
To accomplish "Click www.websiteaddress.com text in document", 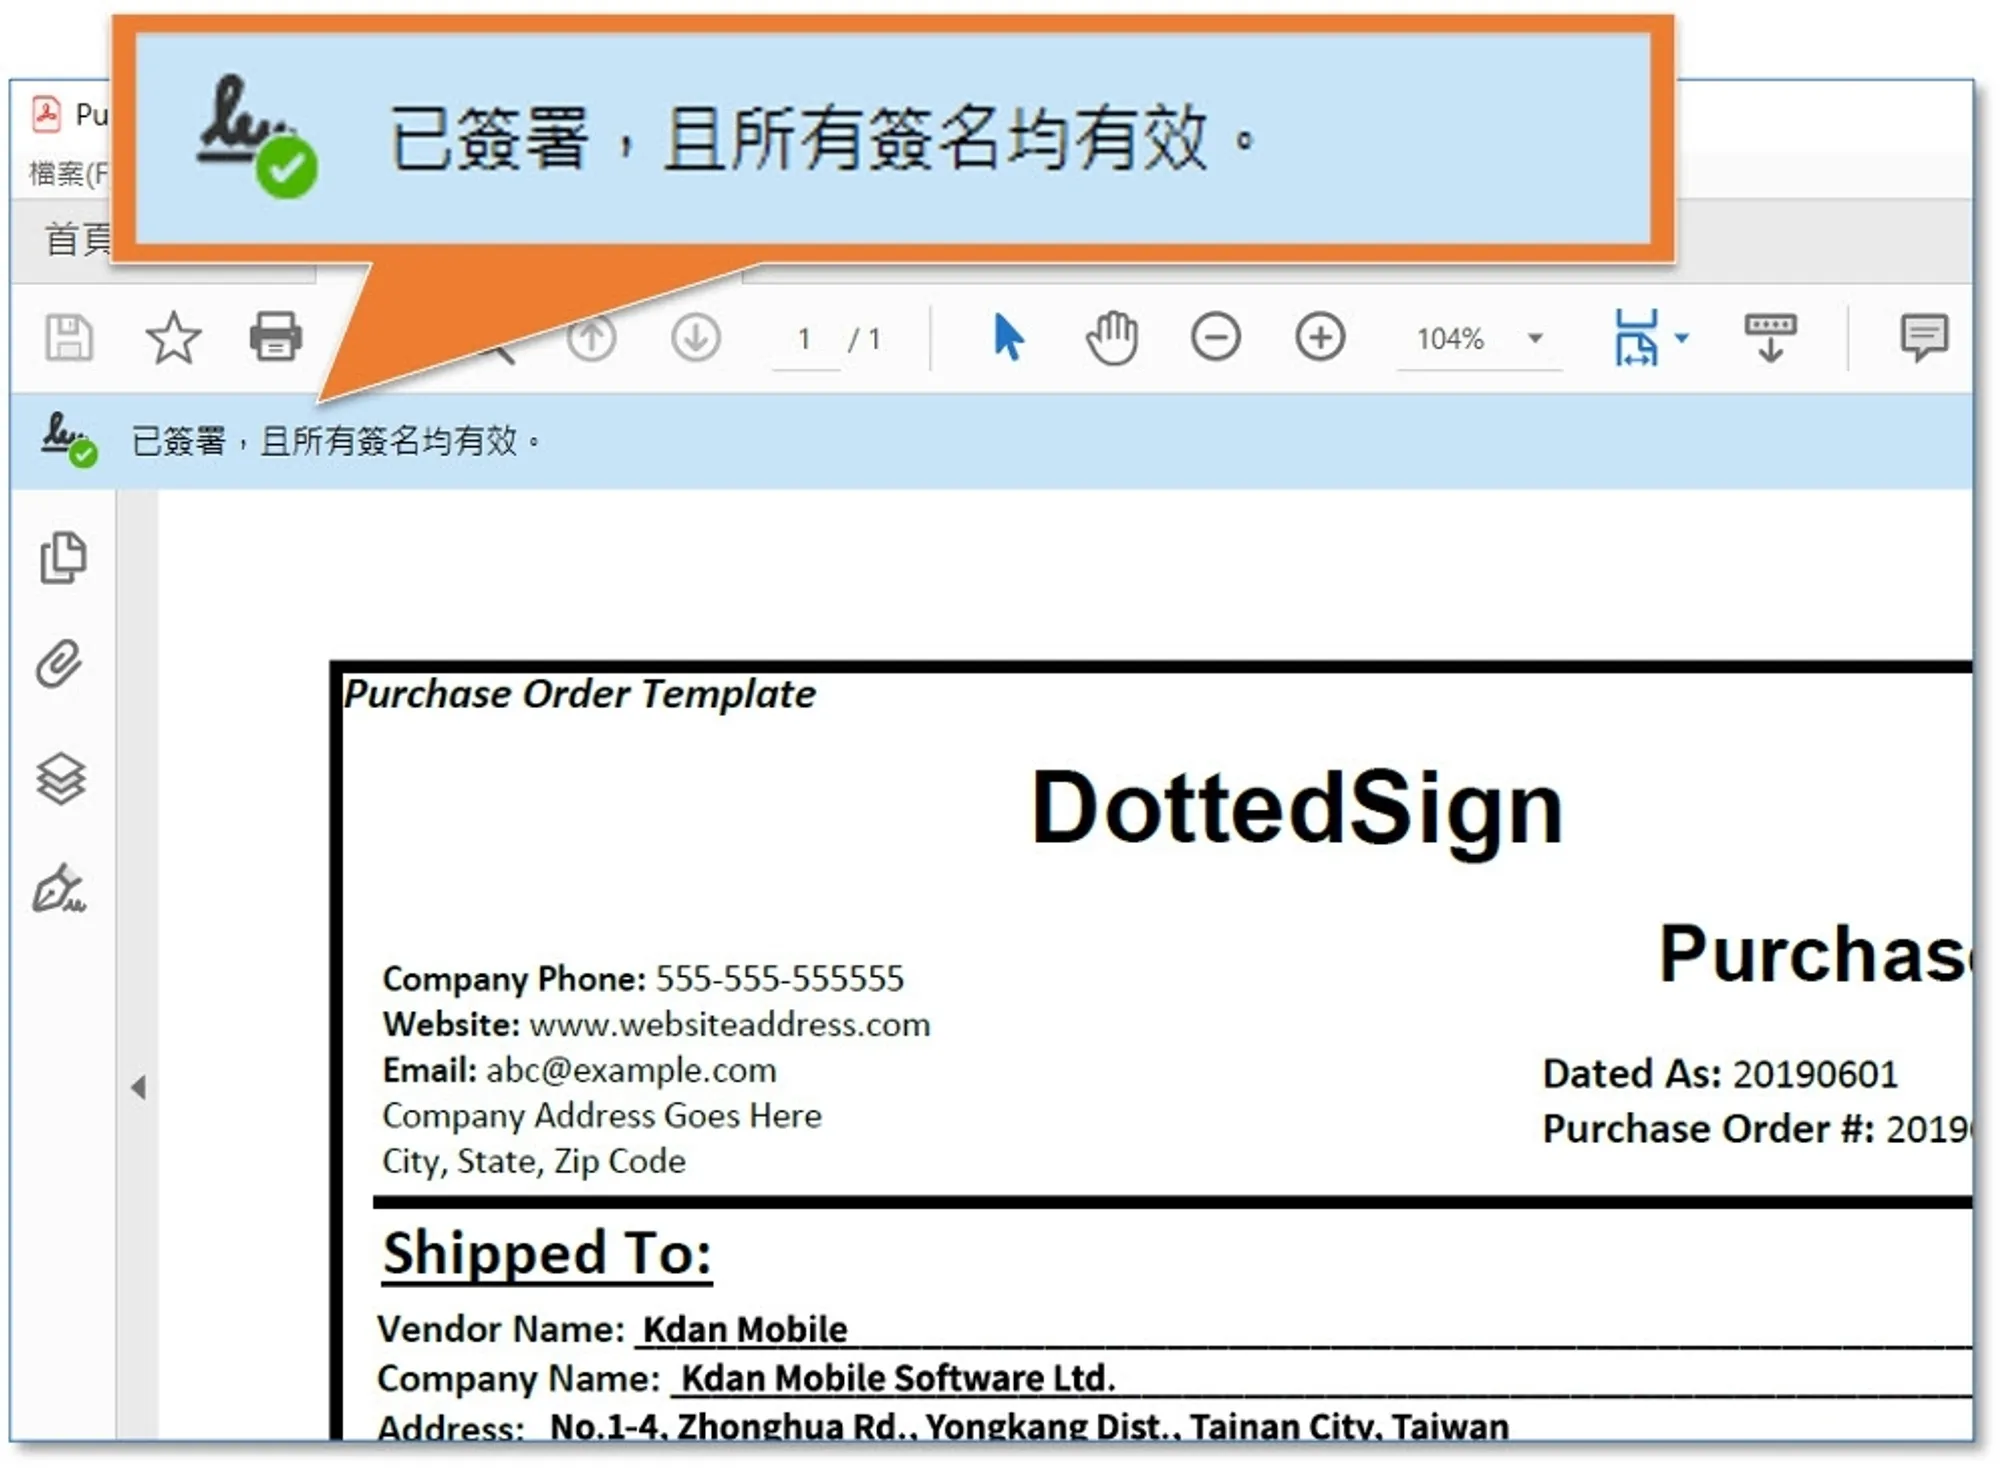I will (x=730, y=1024).
